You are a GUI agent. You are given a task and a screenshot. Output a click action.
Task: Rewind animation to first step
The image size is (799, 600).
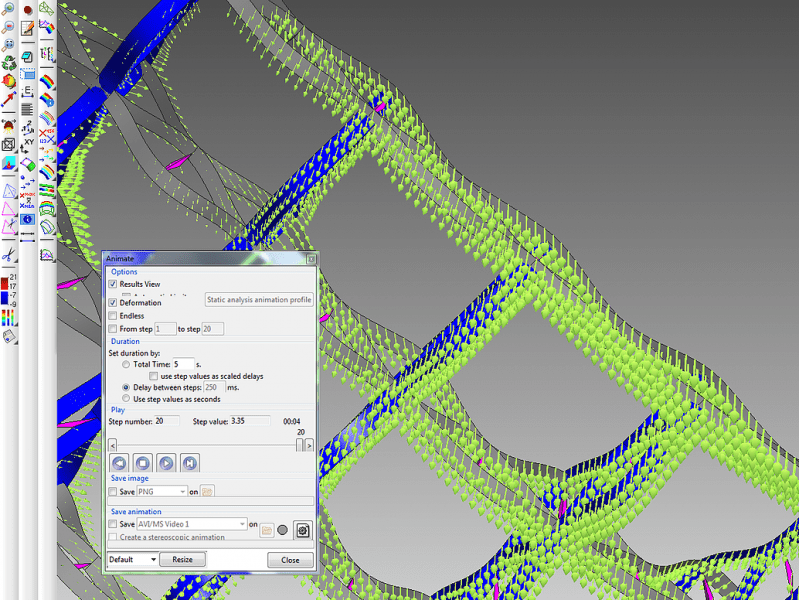click(120, 463)
